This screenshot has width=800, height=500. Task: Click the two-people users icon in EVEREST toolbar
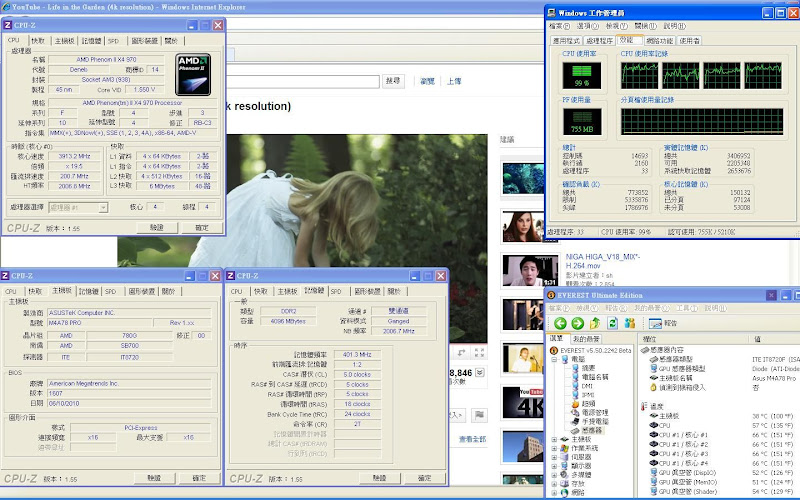click(x=630, y=323)
